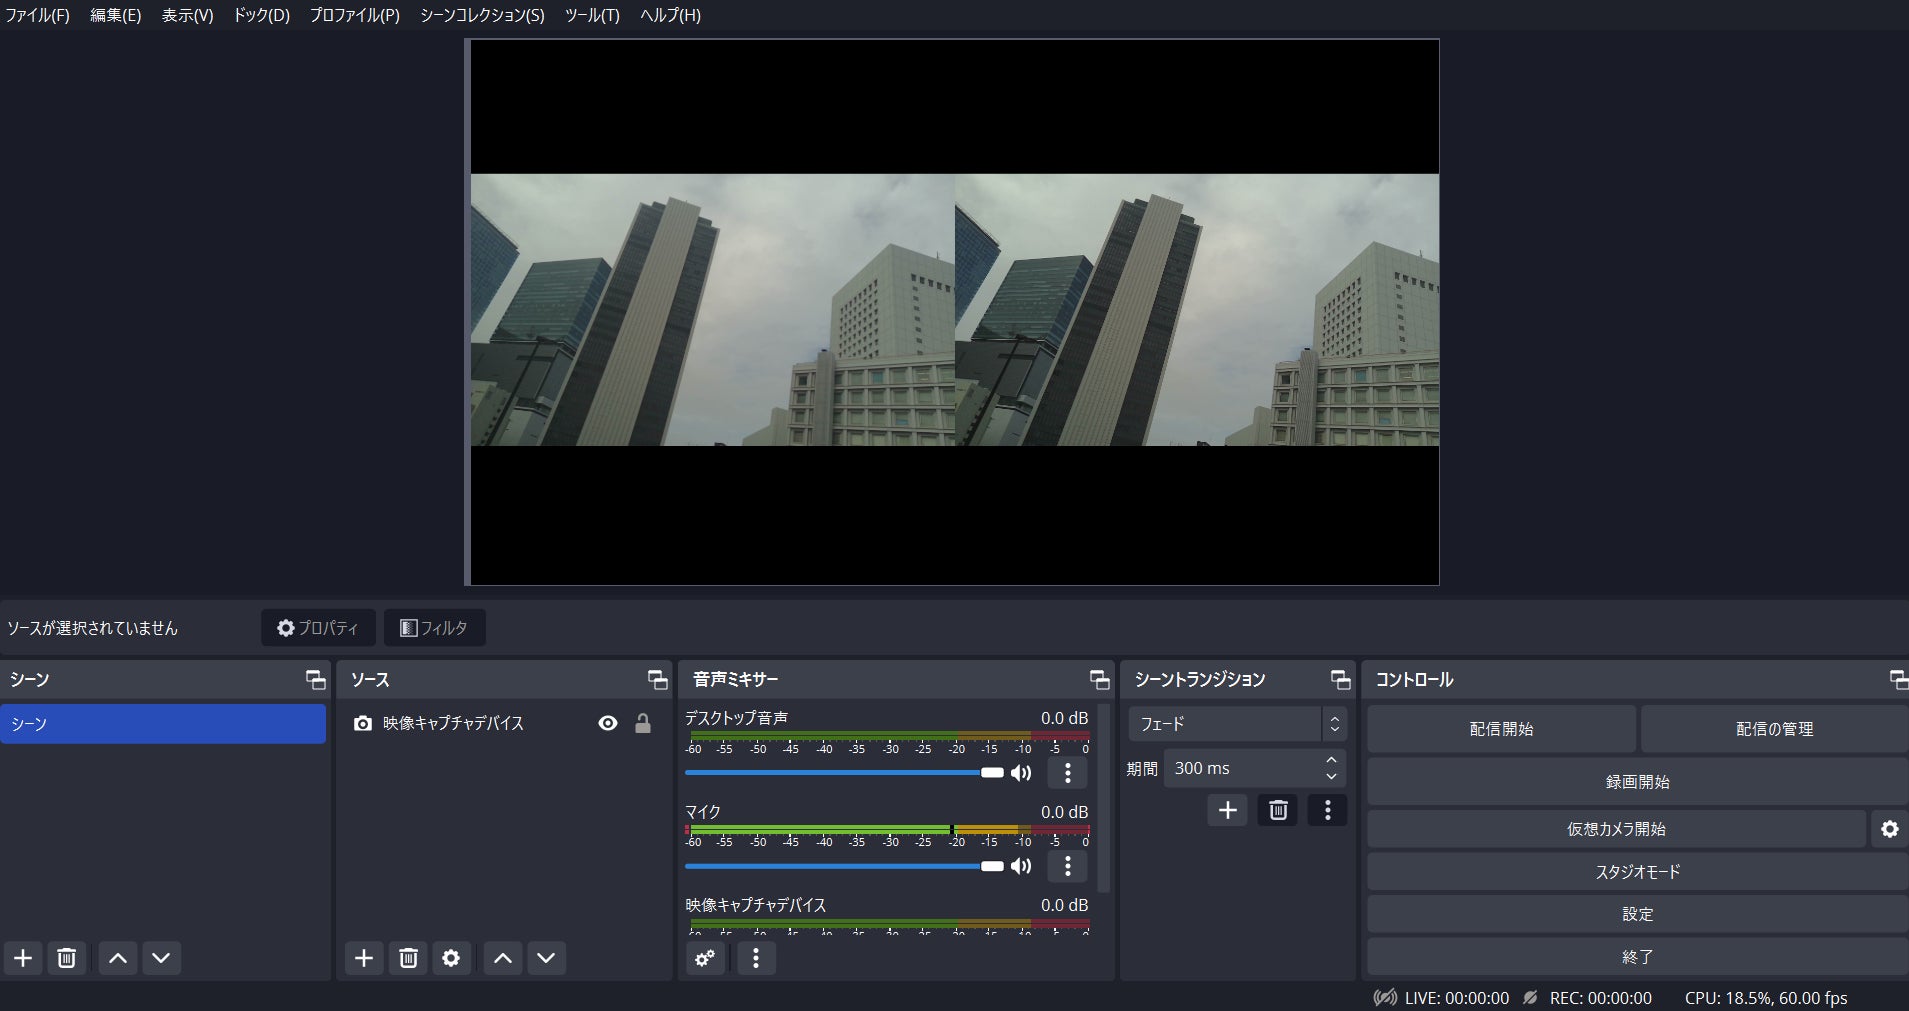Open the ツール(T) menu
Viewport: 1909px width, 1011px height.
592,15
